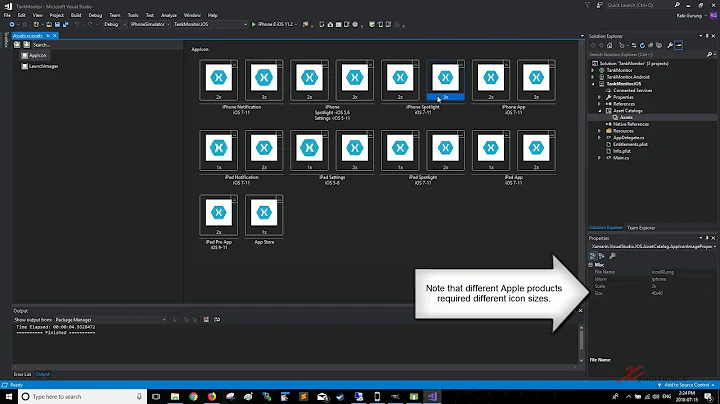Image resolution: width=720 pixels, height=404 pixels.
Task: Click Clear All icon in Output panel
Action: click(x=206, y=320)
